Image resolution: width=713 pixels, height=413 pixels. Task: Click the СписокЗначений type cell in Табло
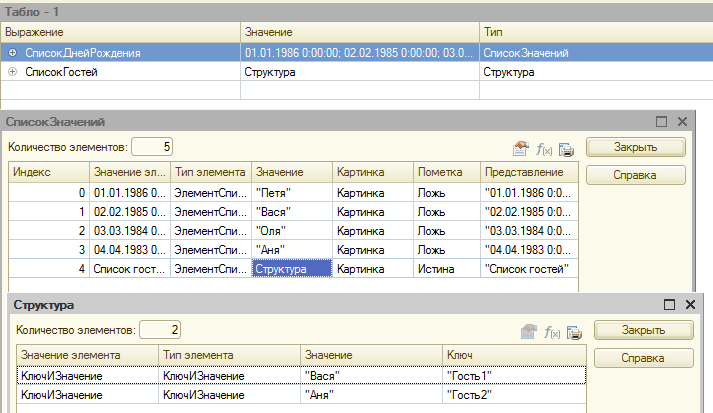(x=596, y=53)
